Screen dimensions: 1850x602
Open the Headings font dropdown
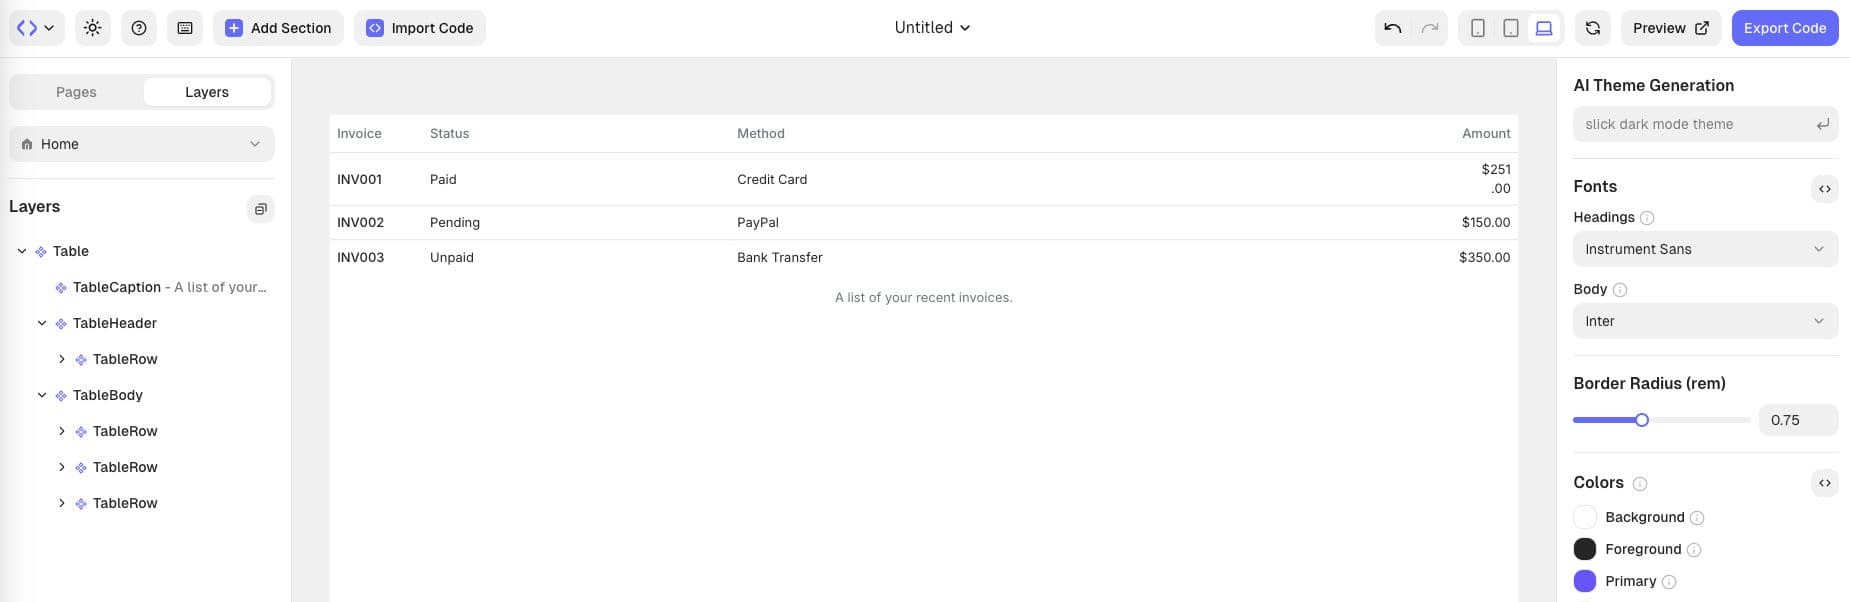1704,249
